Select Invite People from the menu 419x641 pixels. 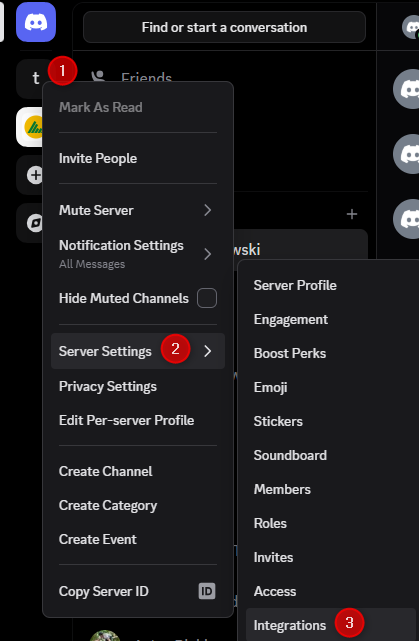tap(138, 158)
